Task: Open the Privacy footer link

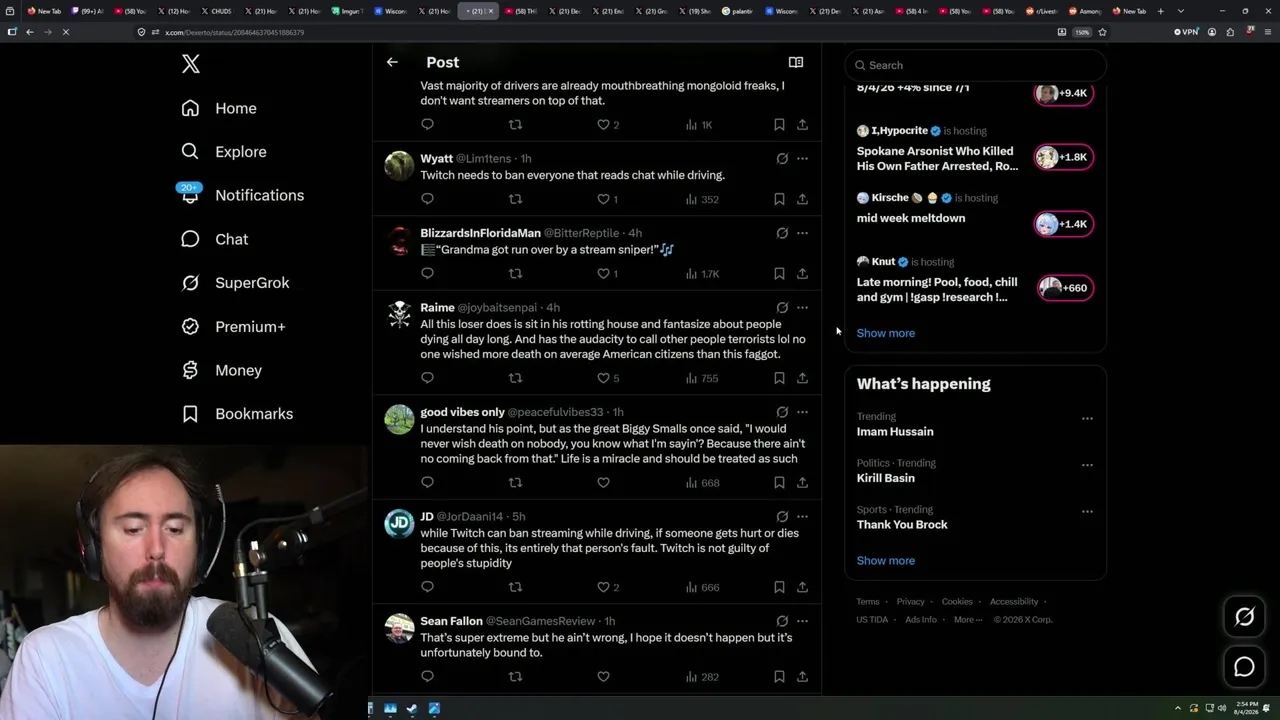Action: (910, 602)
